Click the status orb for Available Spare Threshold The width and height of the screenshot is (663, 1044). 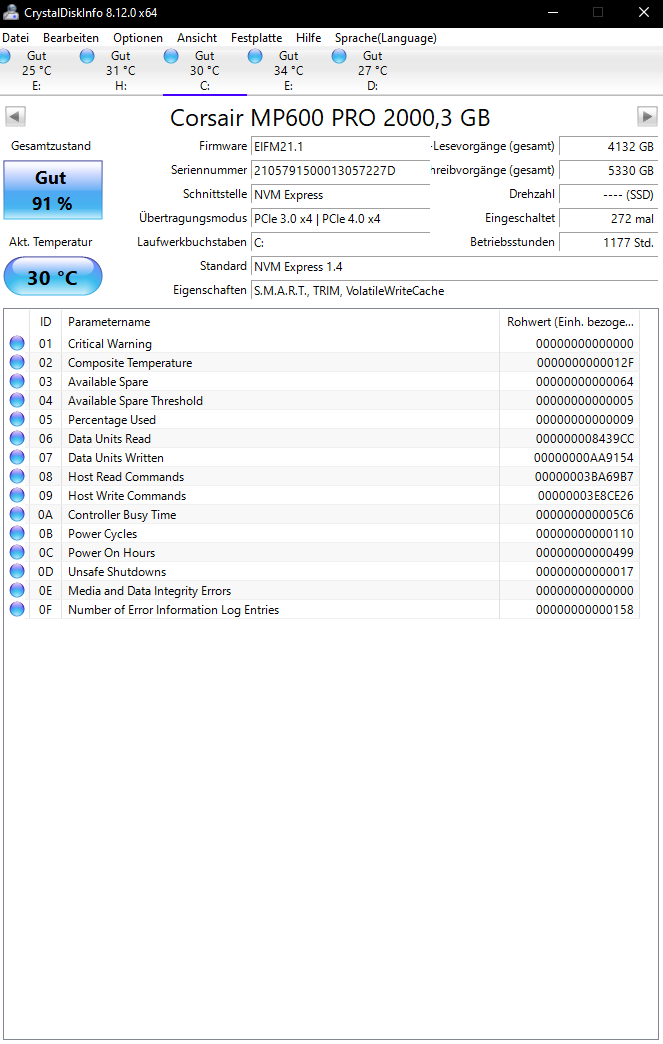(17, 400)
